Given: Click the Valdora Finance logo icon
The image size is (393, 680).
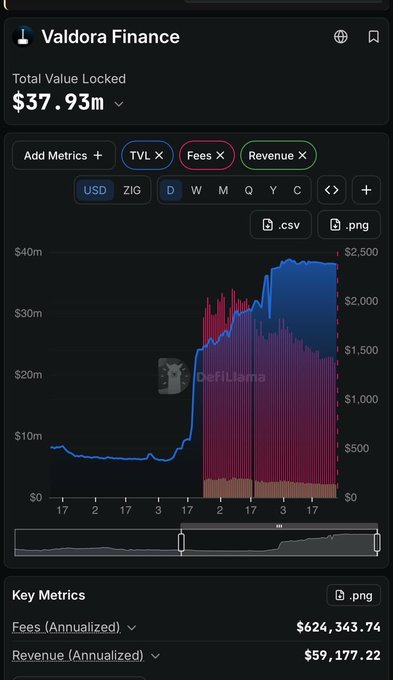Looking at the screenshot, I should 23,36.
